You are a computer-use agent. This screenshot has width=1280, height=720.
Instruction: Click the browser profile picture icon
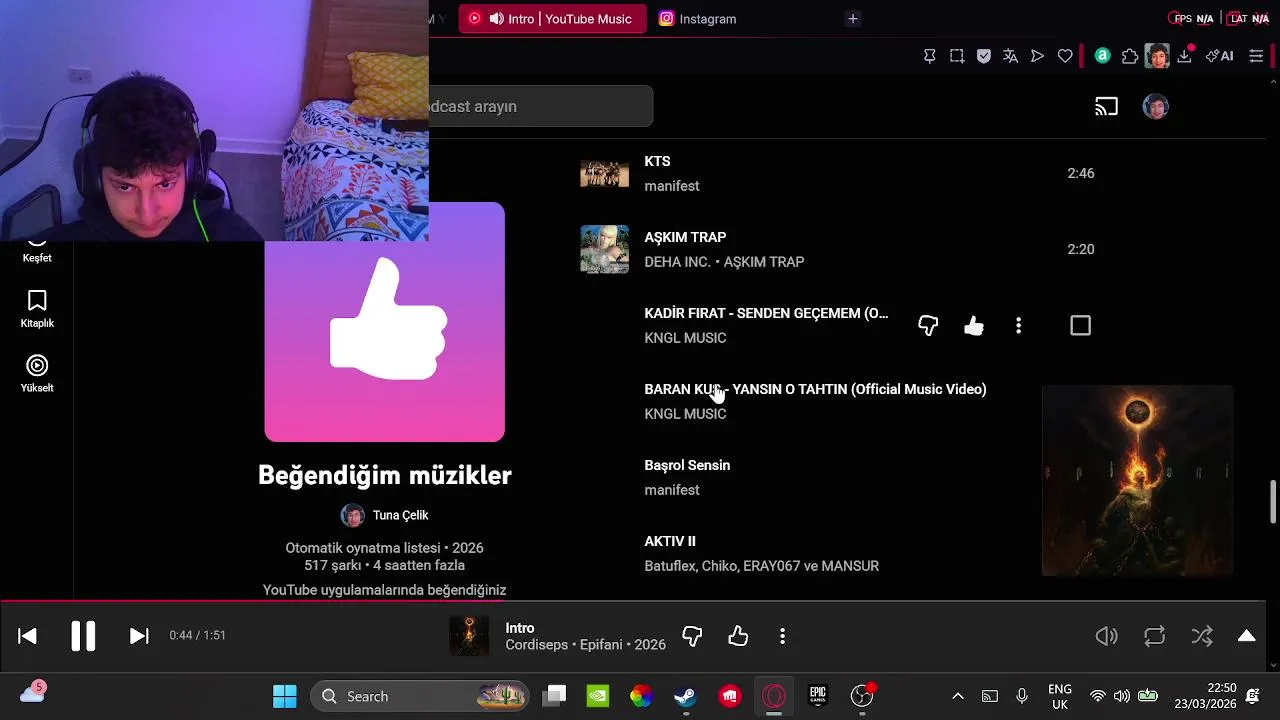tap(1157, 56)
